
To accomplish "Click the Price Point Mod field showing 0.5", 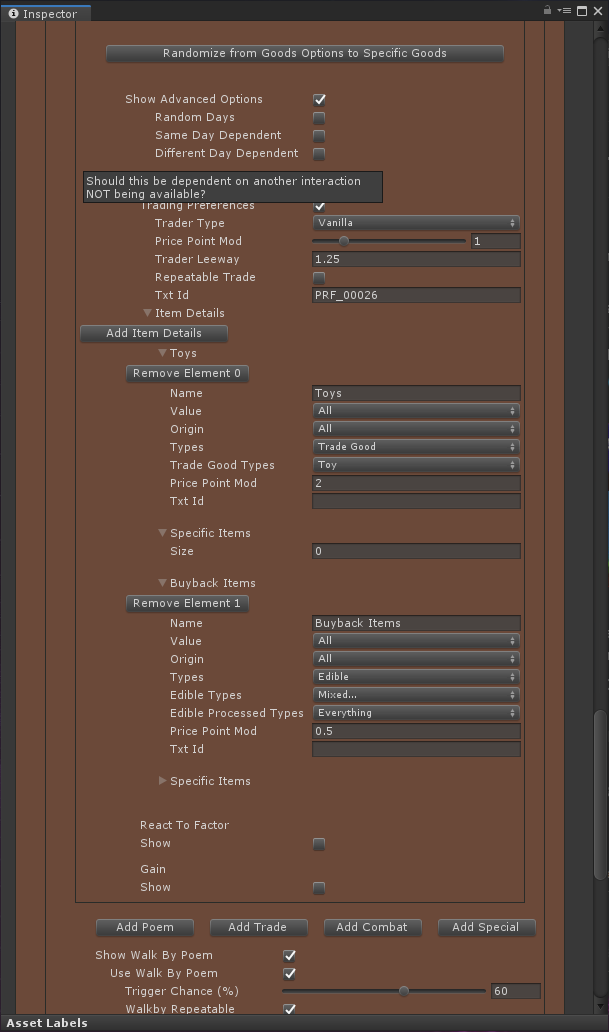I will pyautogui.click(x=416, y=731).
